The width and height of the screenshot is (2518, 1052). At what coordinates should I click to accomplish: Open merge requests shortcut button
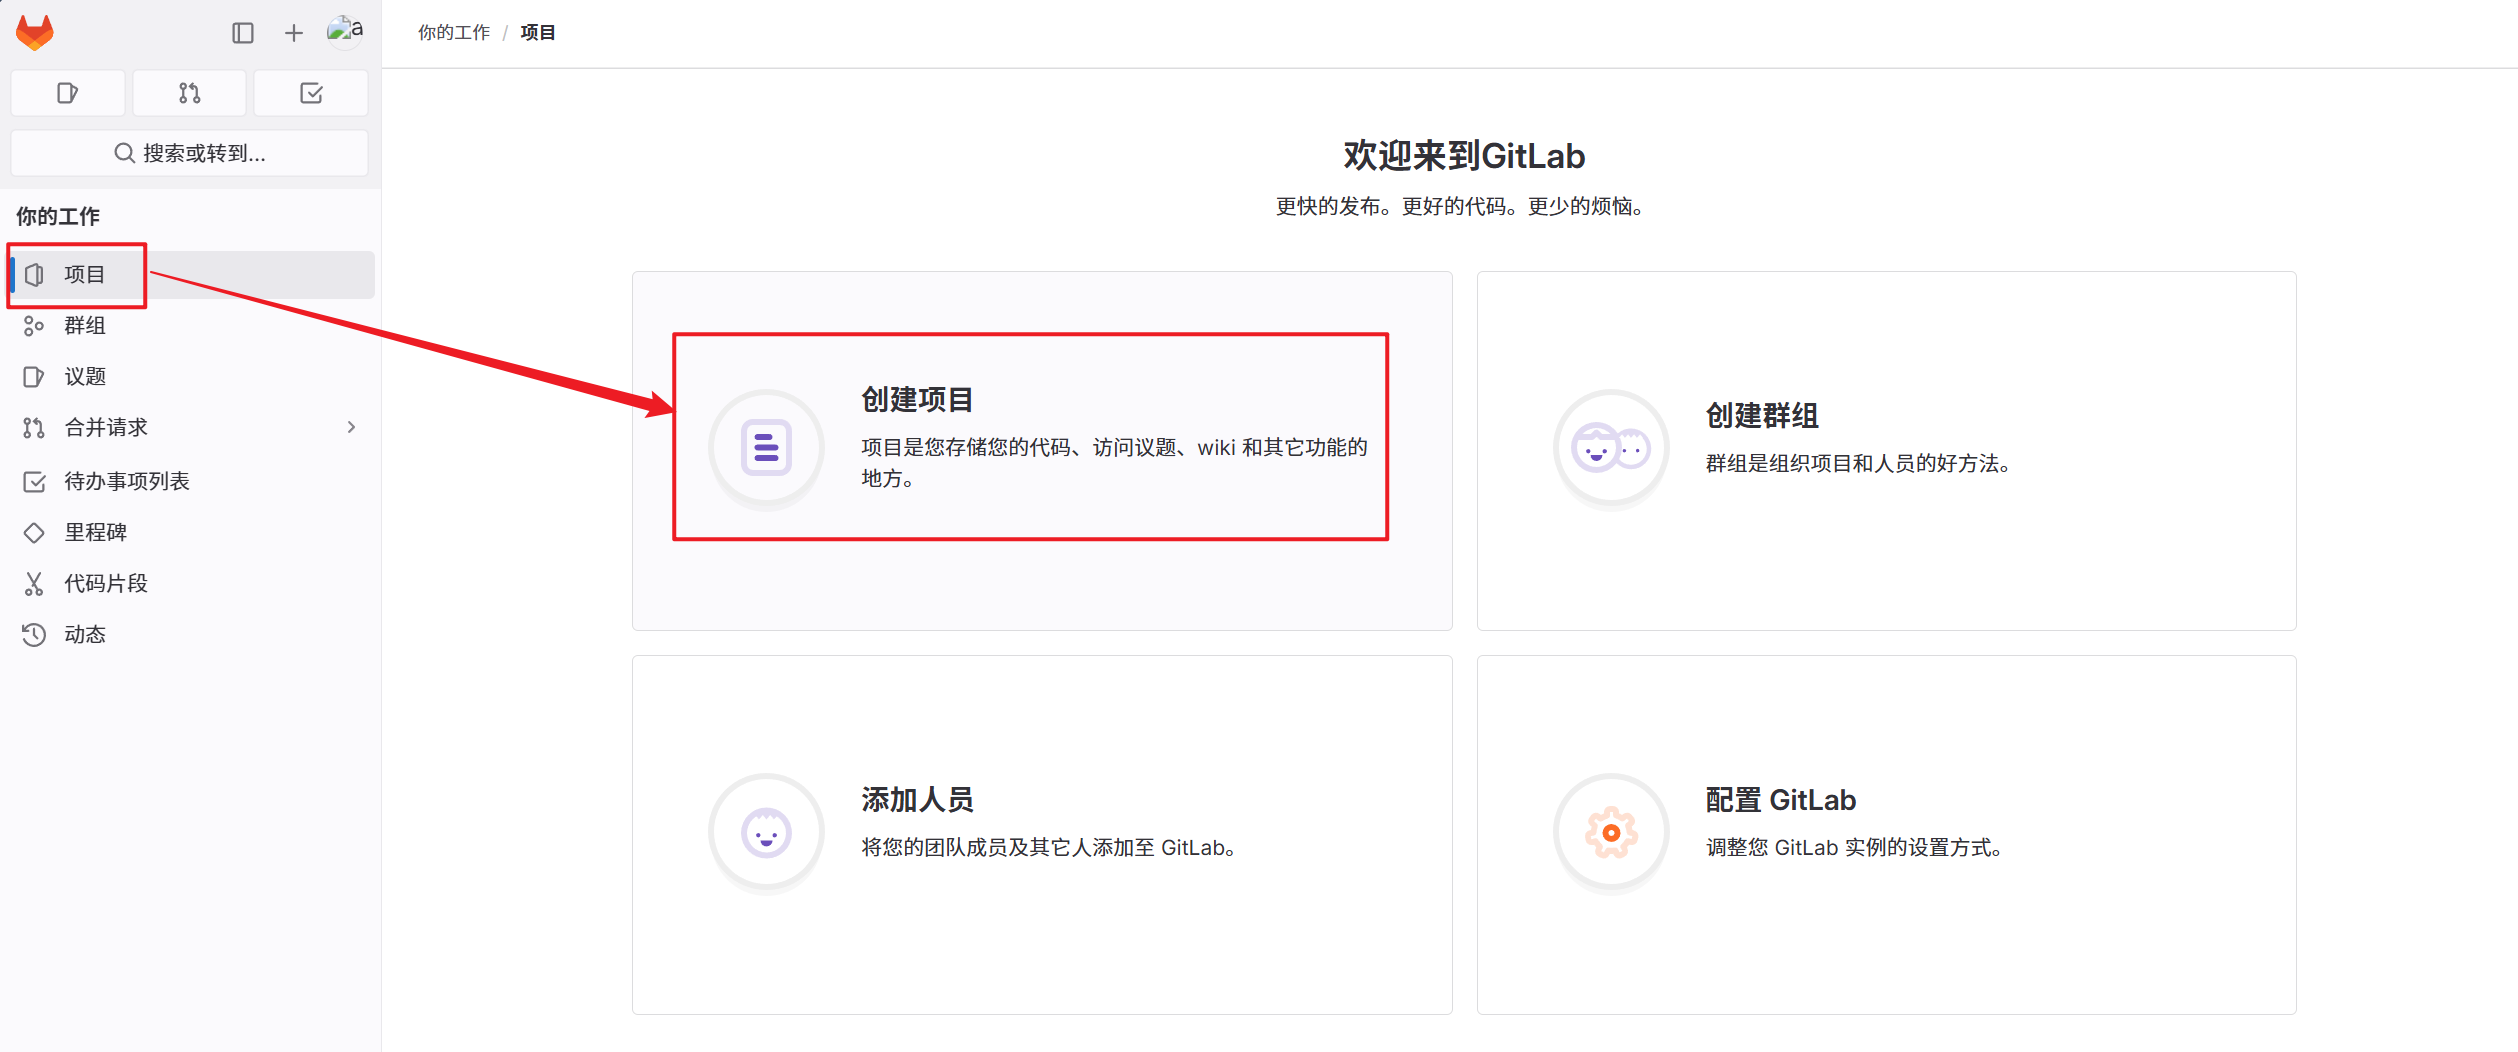coord(189,93)
